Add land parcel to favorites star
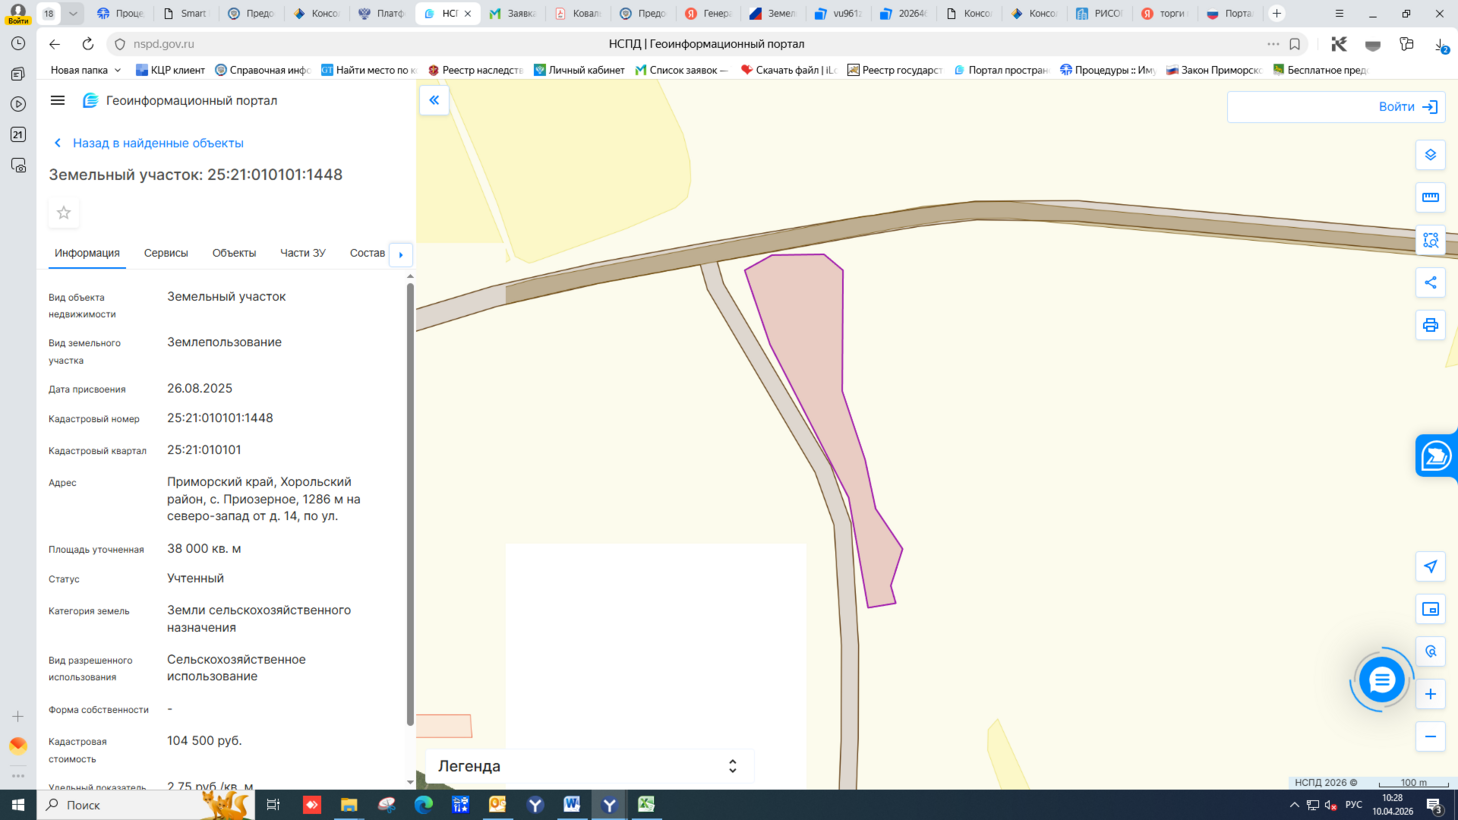Viewport: 1458px width, 820px height. coord(64,213)
